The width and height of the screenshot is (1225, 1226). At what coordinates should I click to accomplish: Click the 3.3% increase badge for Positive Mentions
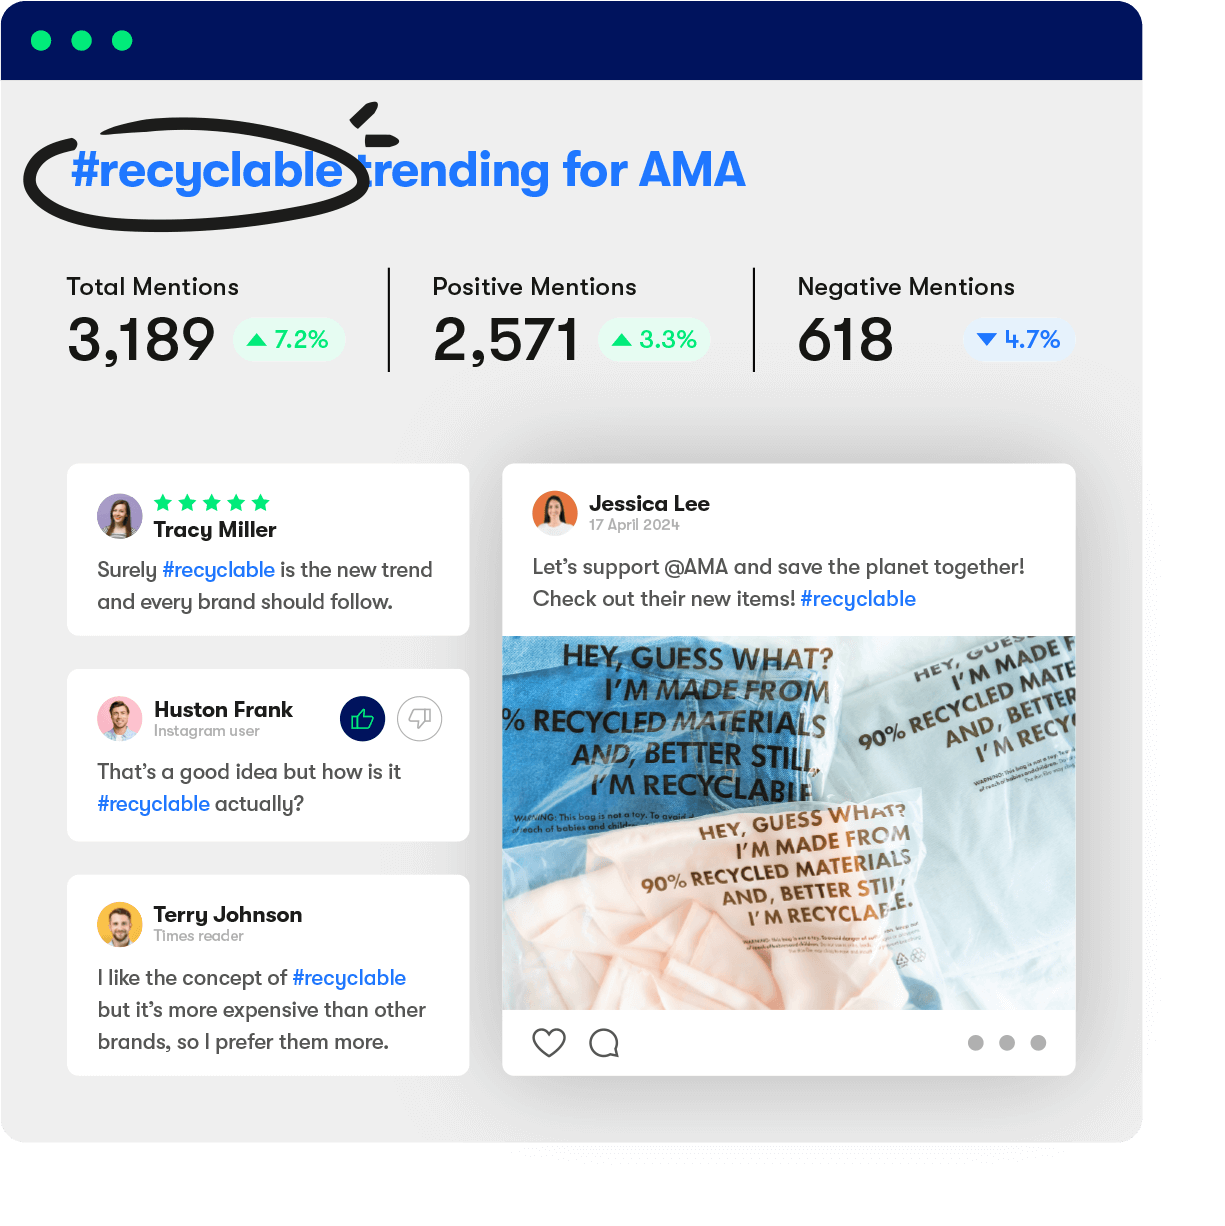[655, 340]
